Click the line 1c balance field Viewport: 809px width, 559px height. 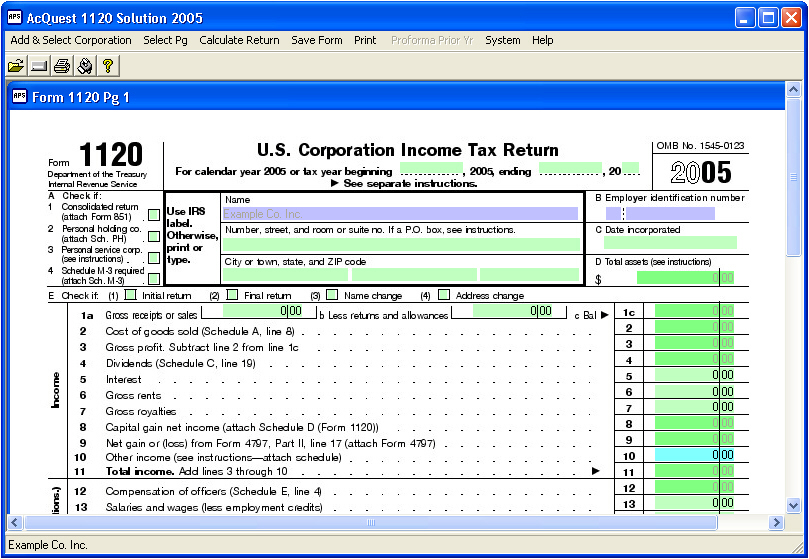694,311
